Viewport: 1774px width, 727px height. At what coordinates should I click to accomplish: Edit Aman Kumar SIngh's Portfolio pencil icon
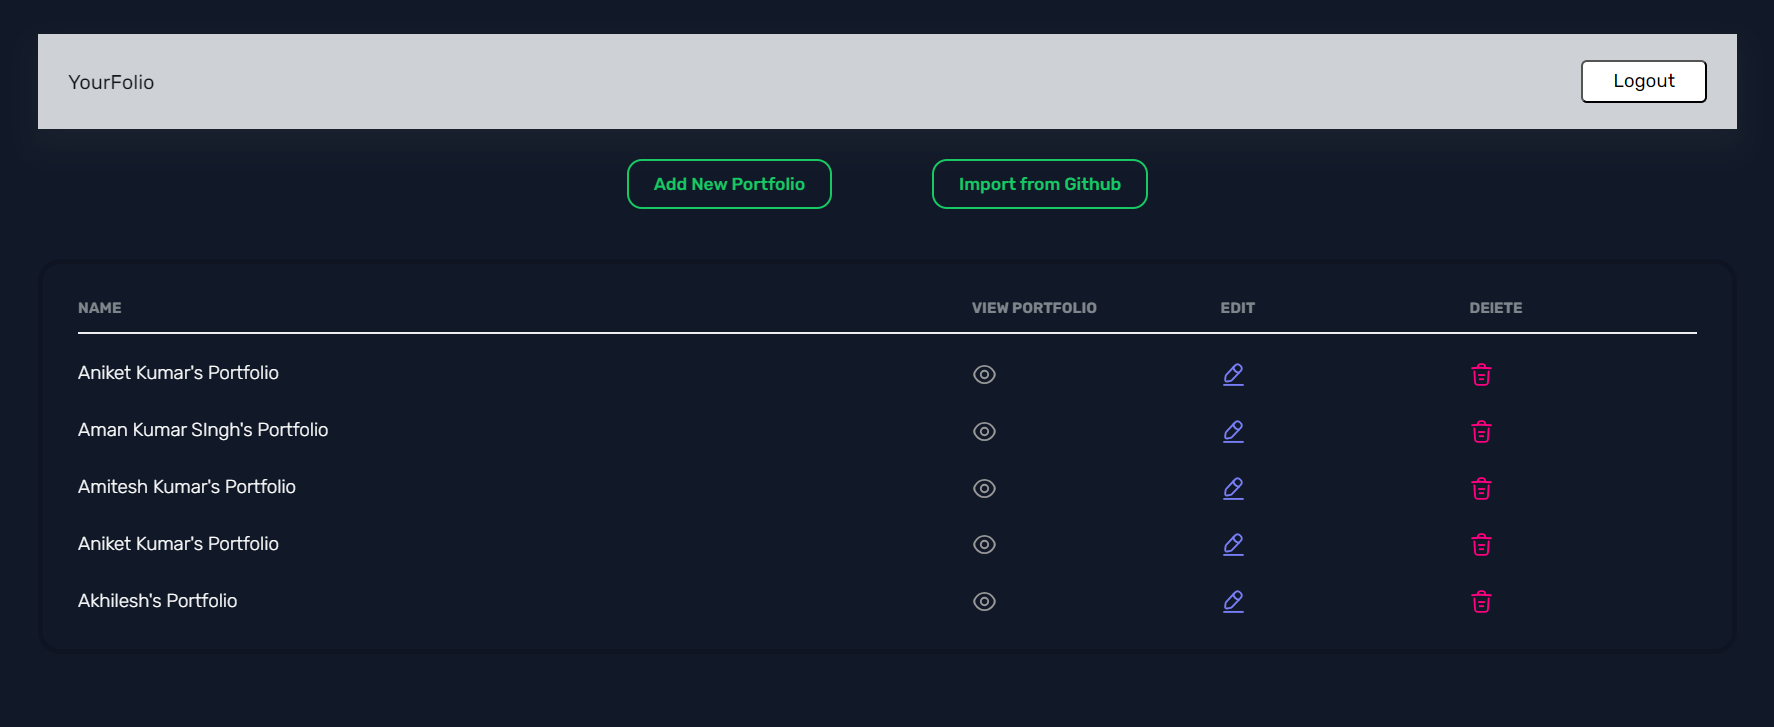coord(1233,431)
